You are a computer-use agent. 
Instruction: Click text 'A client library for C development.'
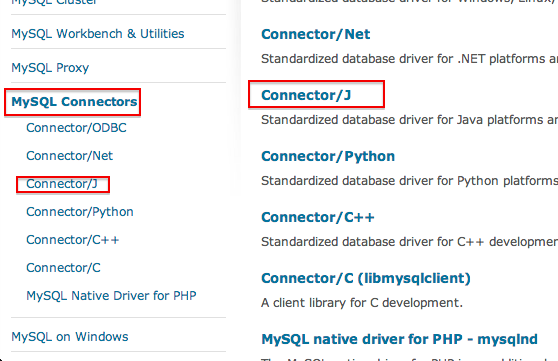point(362,303)
